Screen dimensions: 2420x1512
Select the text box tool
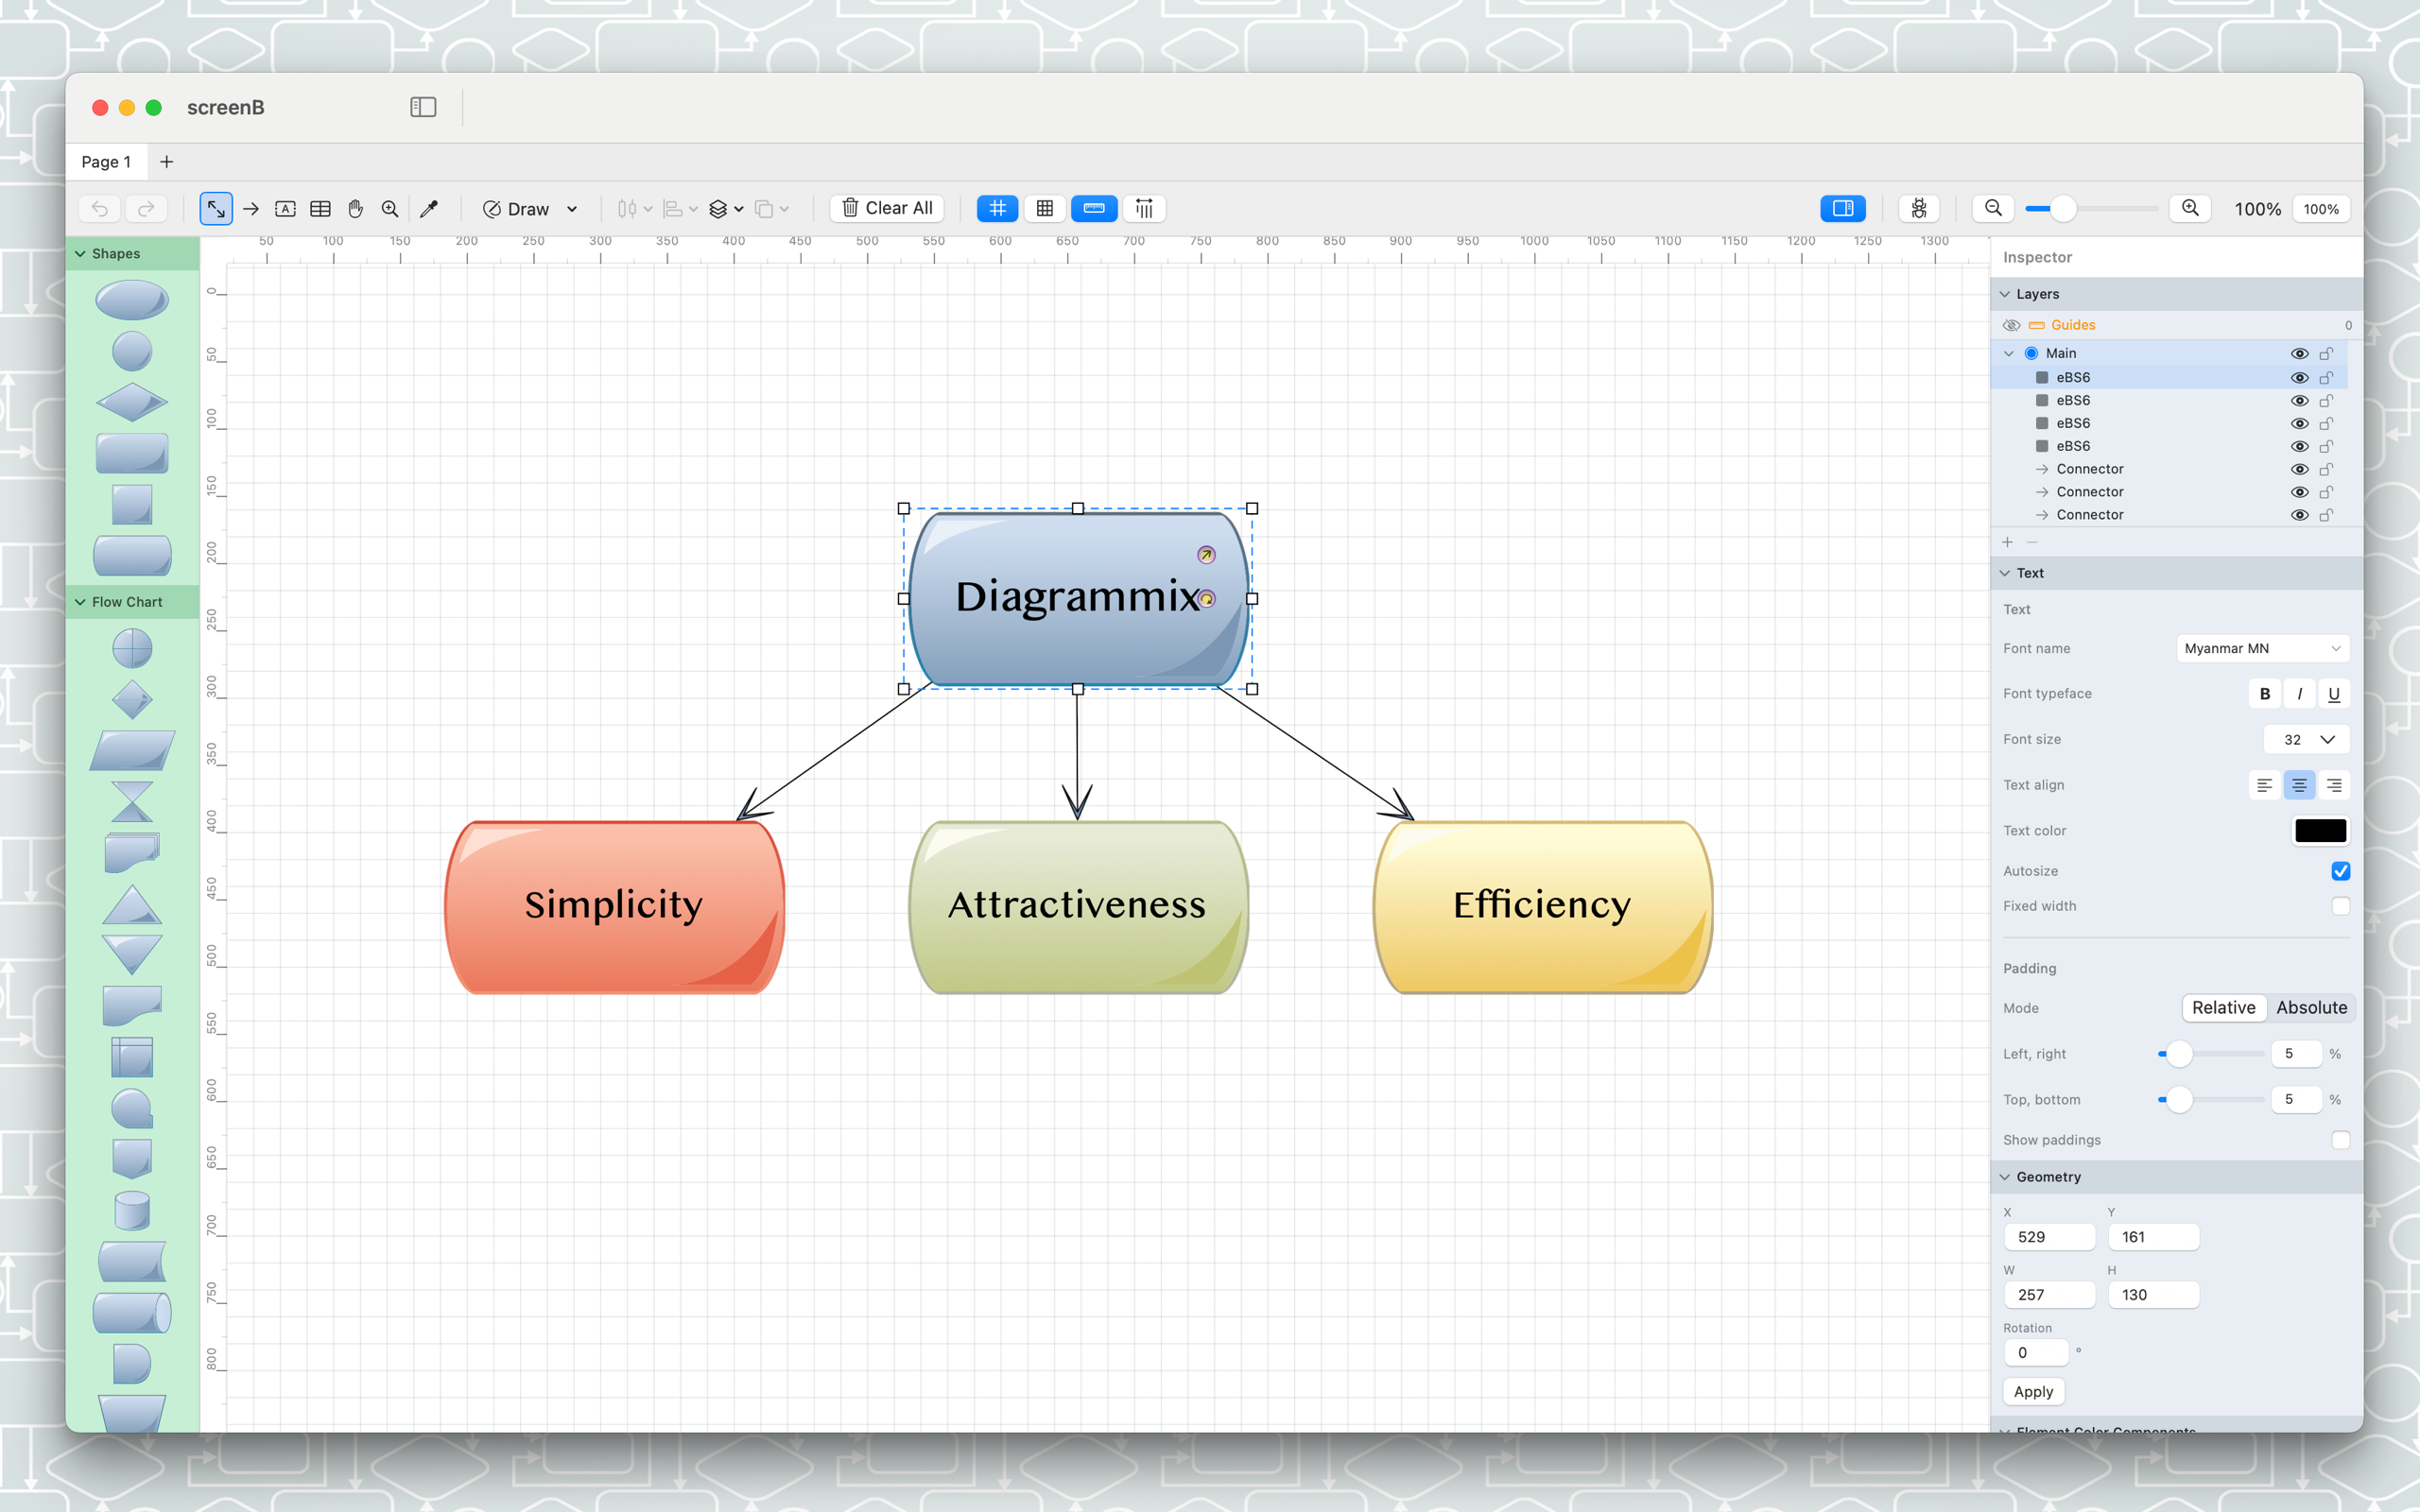coord(285,209)
